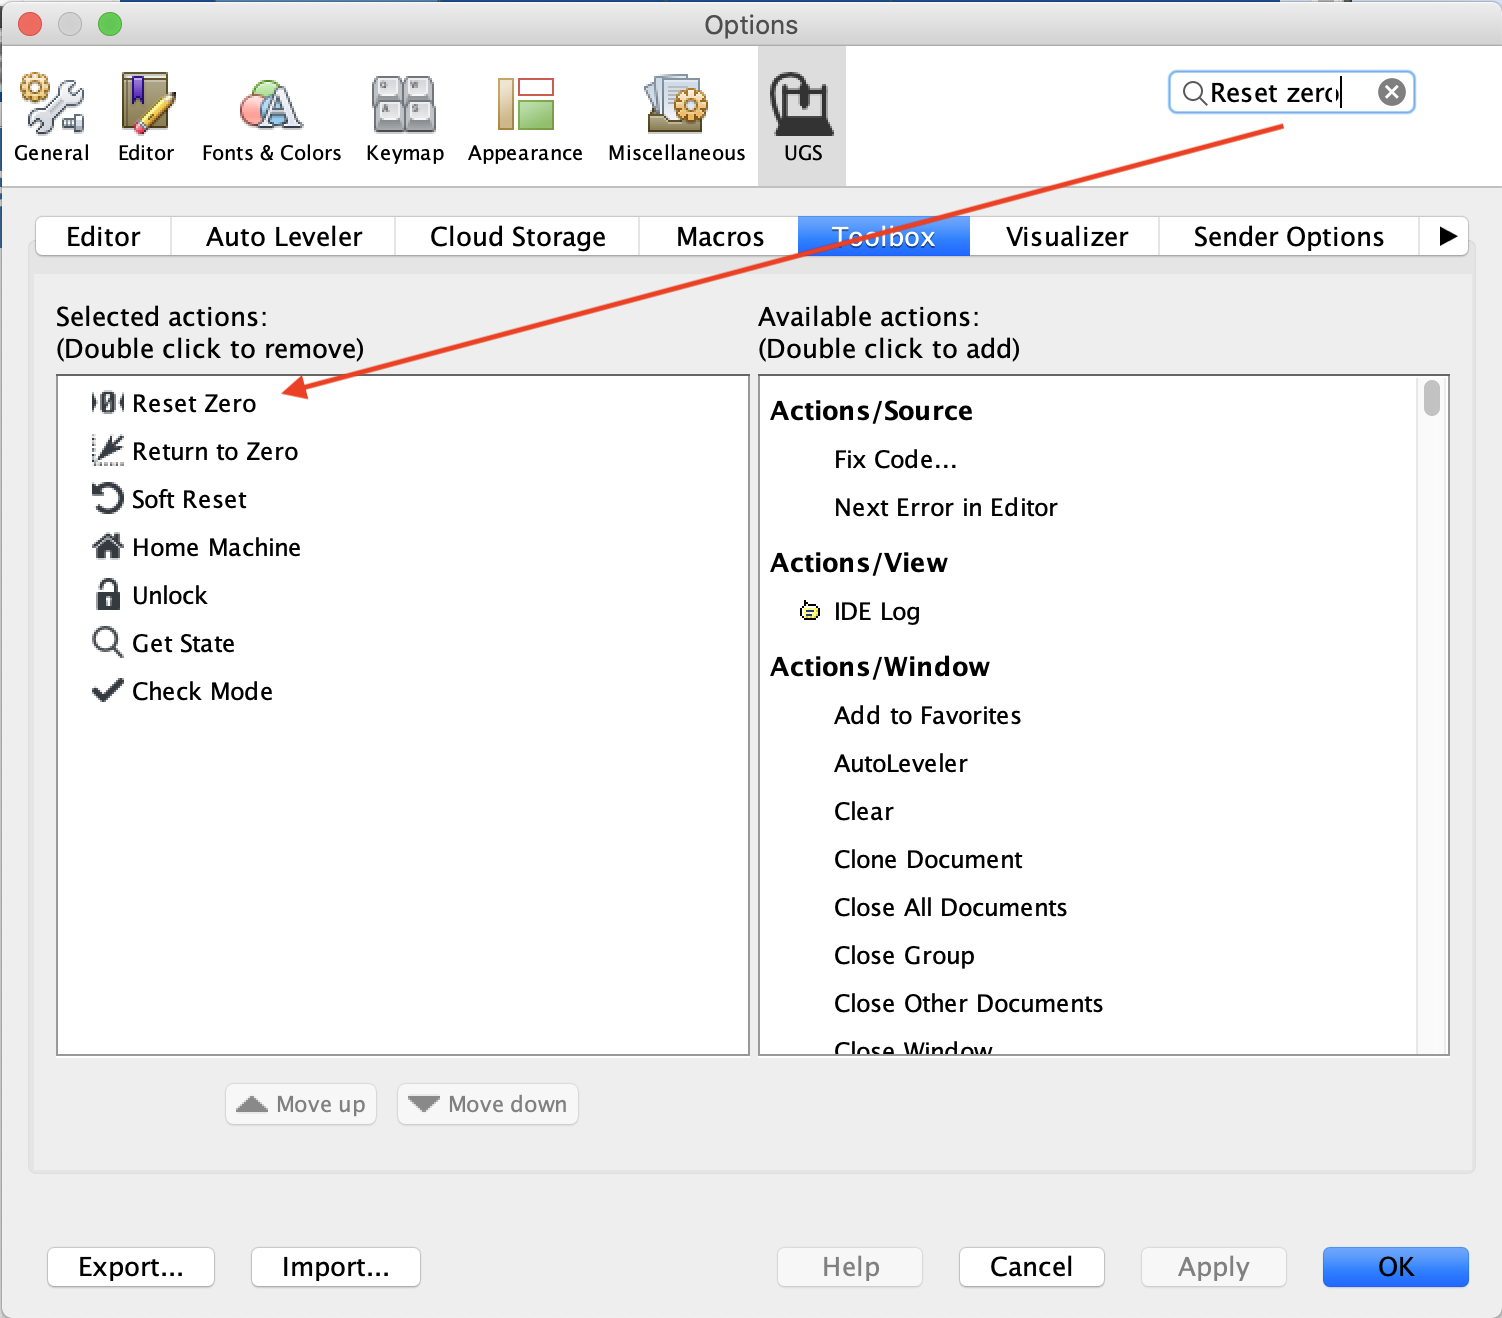Switch to the Visualizer tab
Viewport: 1502px width, 1318px height.
click(1066, 237)
